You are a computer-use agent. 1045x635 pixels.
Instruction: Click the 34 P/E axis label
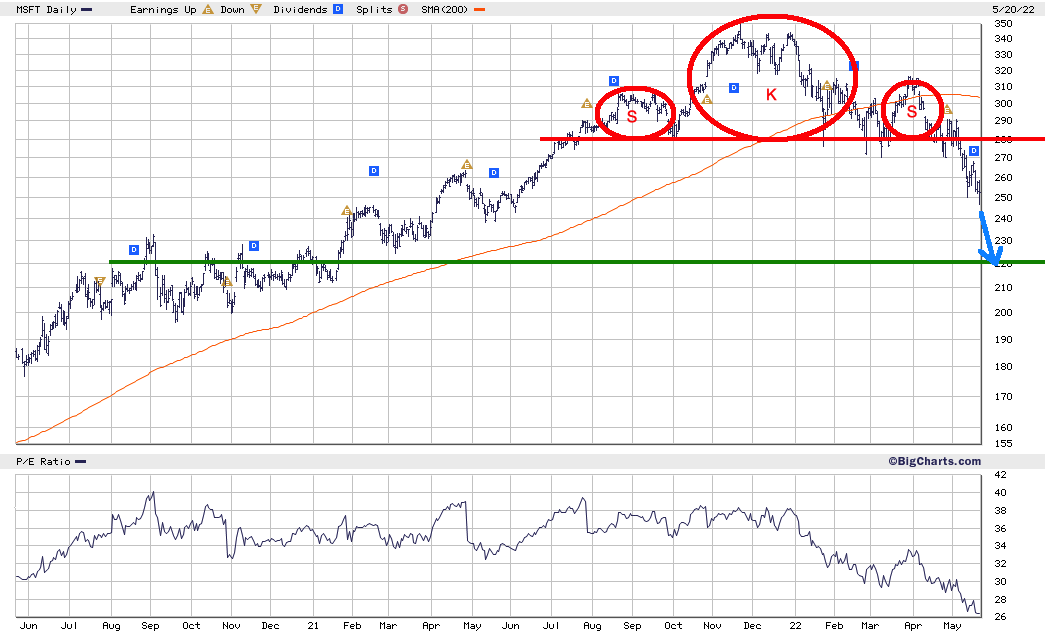click(1000, 546)
